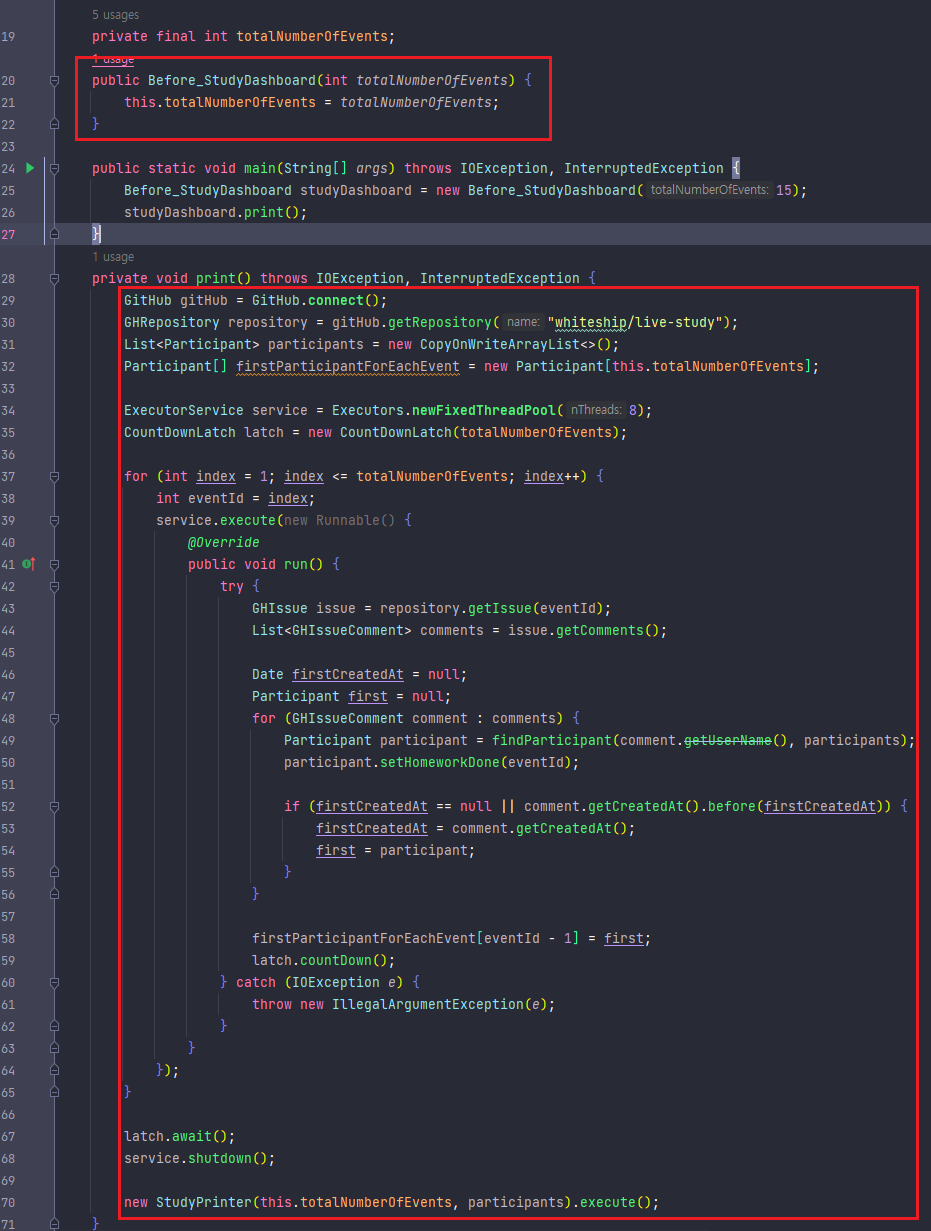Collapse the print() method fold at line 28
This screenshot has height=1231, width=931.
[55, 278]
